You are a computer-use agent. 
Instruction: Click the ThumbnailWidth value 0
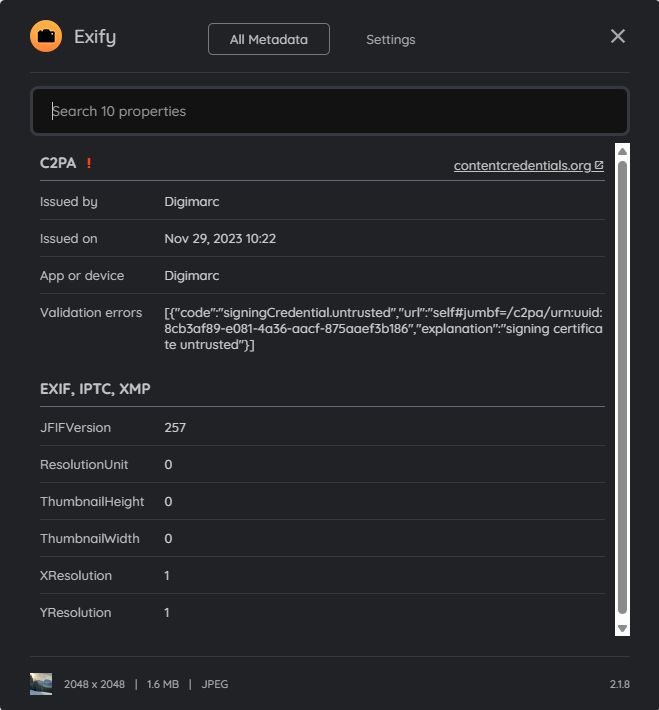[168, 538]
